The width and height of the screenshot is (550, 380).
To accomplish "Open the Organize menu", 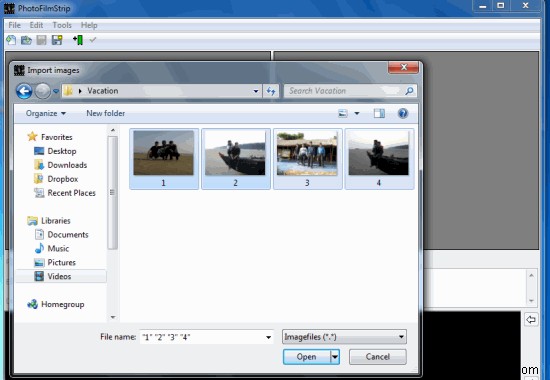I will click(46, 113).
